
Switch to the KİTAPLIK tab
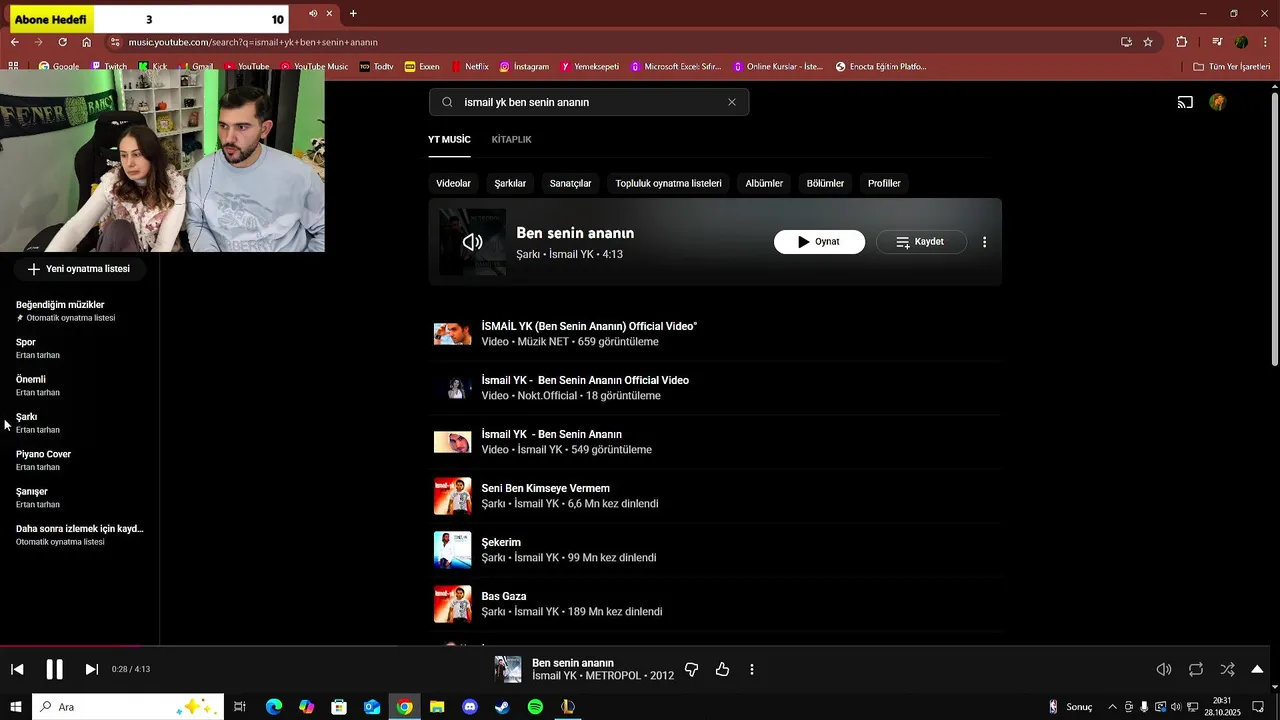pyautogui.click(x=511, y=139)
